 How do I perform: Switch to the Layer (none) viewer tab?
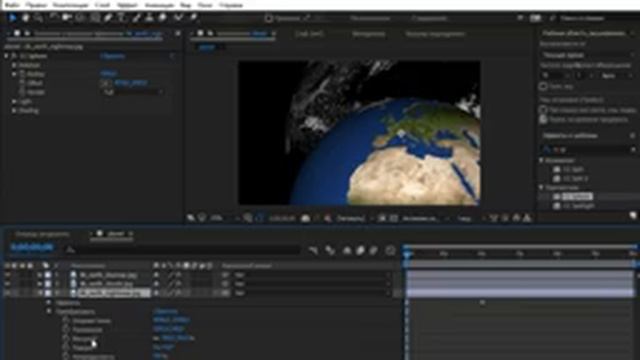click(309, 34)
